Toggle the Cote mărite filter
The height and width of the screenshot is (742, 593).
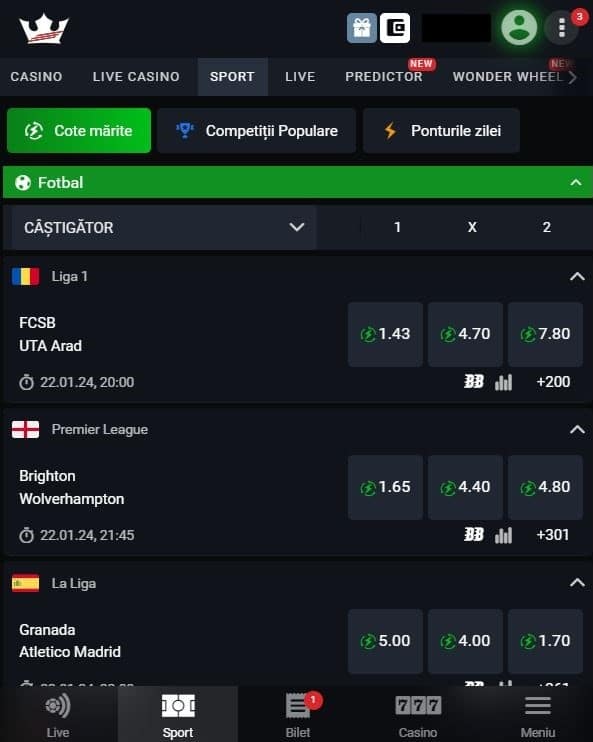(79, 131)
